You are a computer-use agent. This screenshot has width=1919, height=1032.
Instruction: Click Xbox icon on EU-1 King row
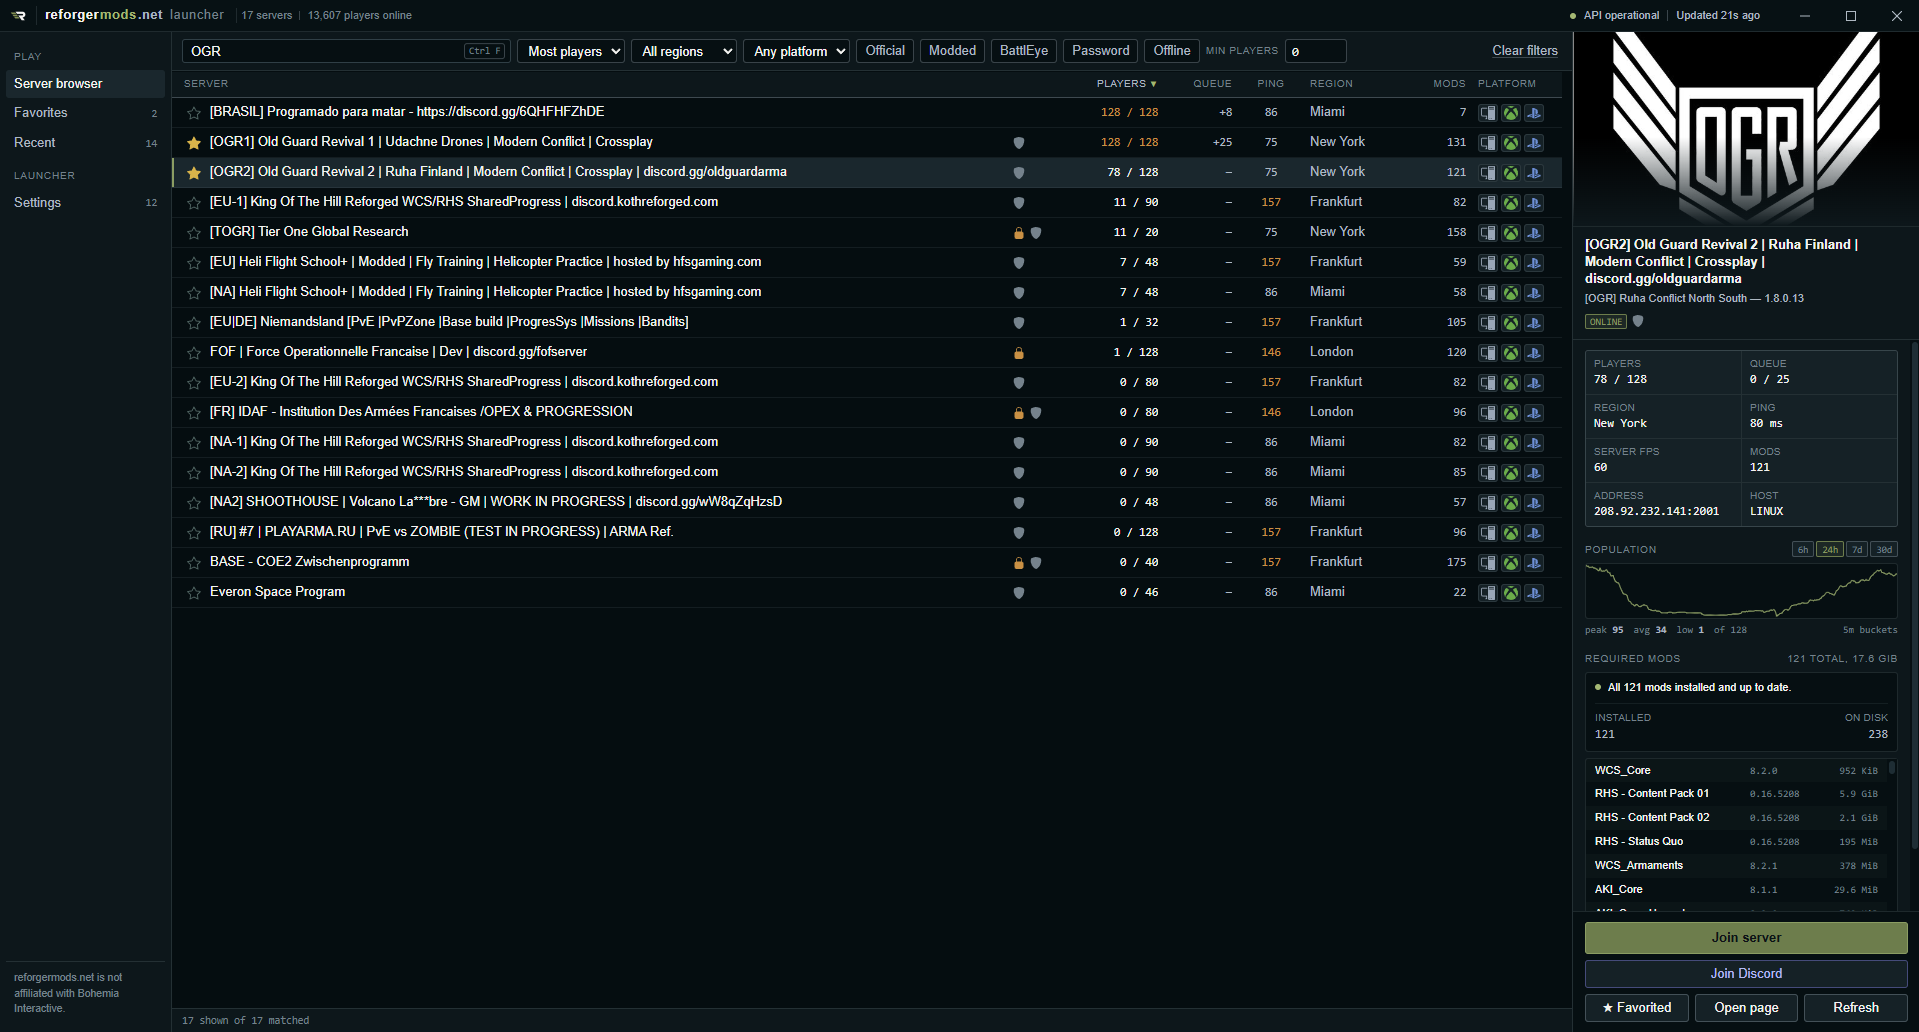1511,203
